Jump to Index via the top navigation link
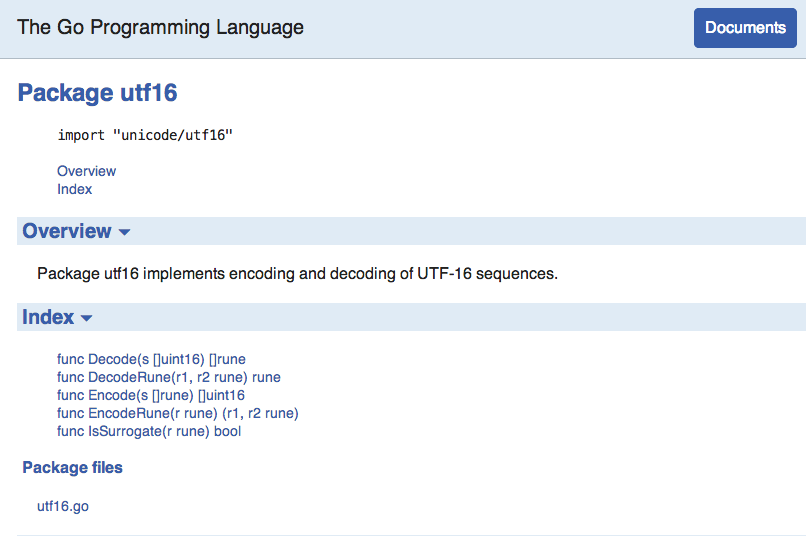The height and width of the screenshot is (536, 806). 74,189
